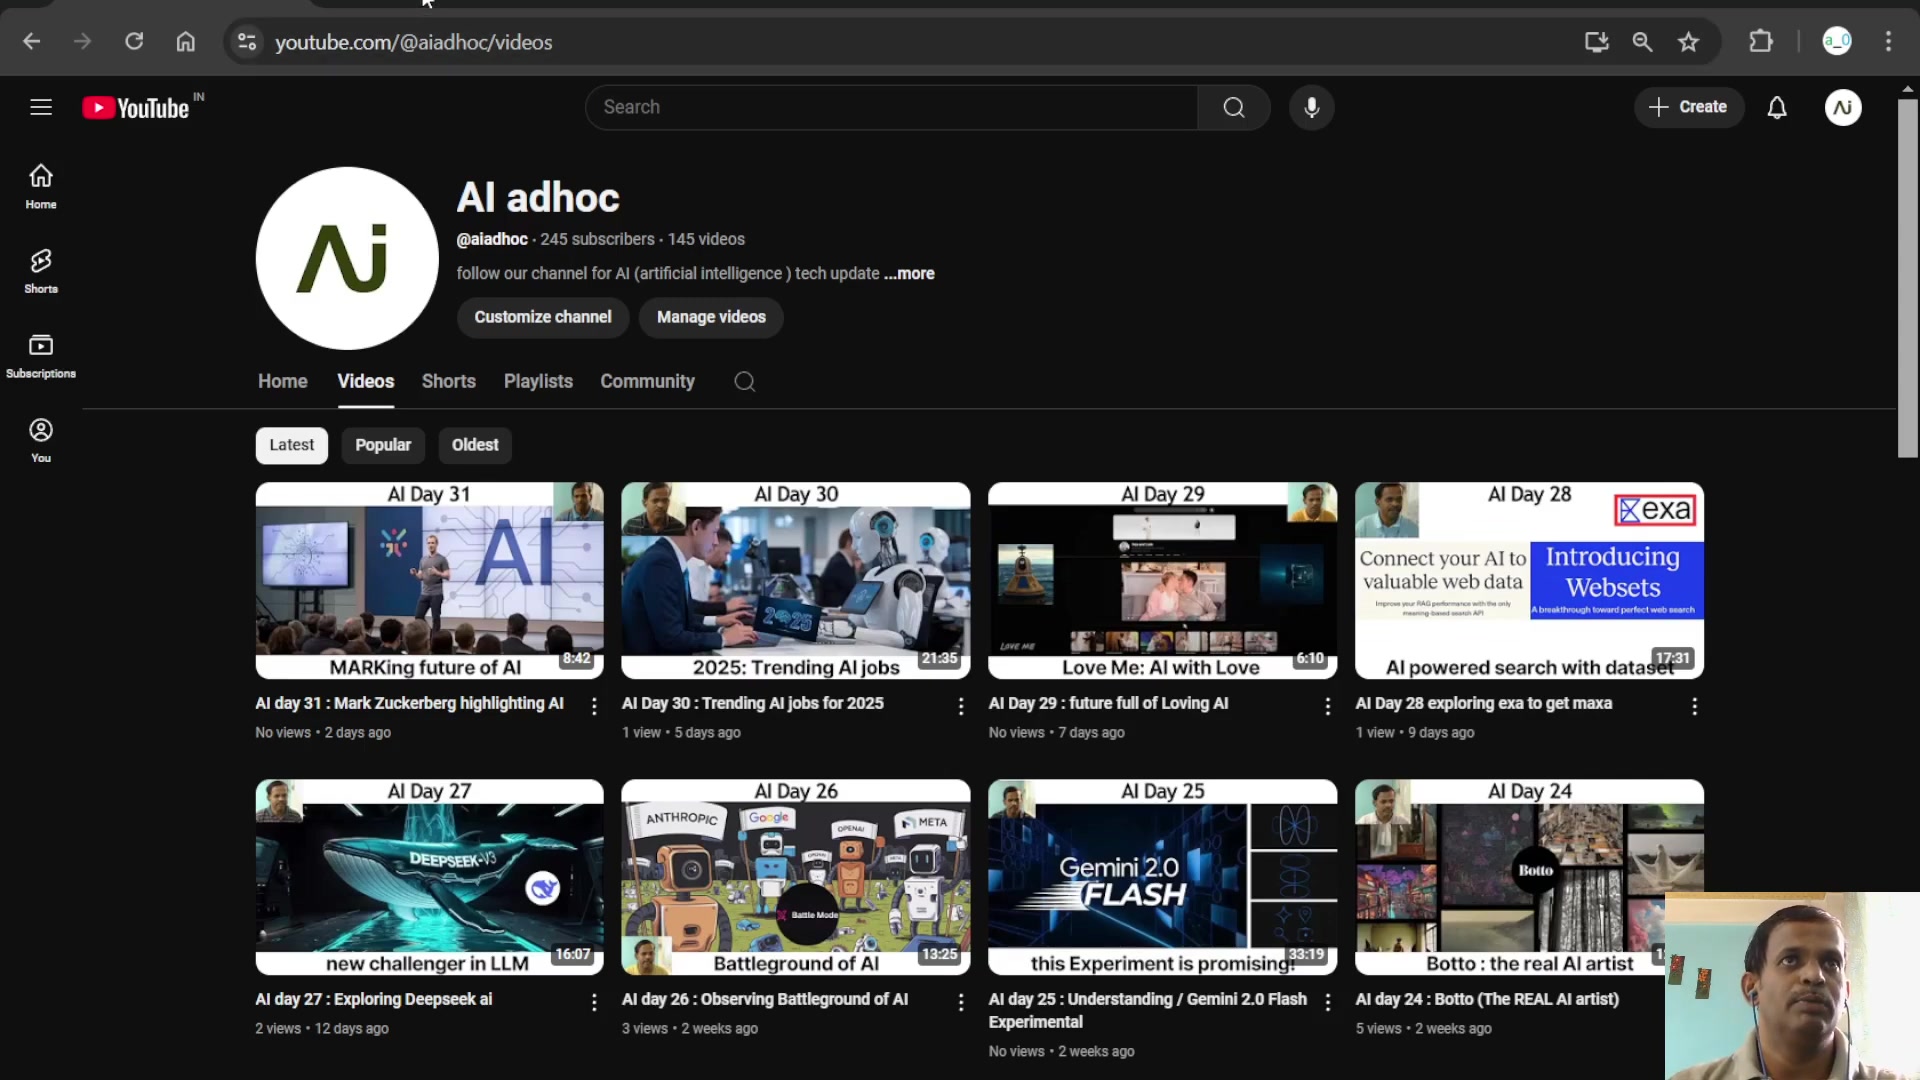This screenshot has height=1080, width=1920.
Task: Open title AI day 31 : Mark Zuckerberg highlighting AI
Action: [x=409, y=704]
